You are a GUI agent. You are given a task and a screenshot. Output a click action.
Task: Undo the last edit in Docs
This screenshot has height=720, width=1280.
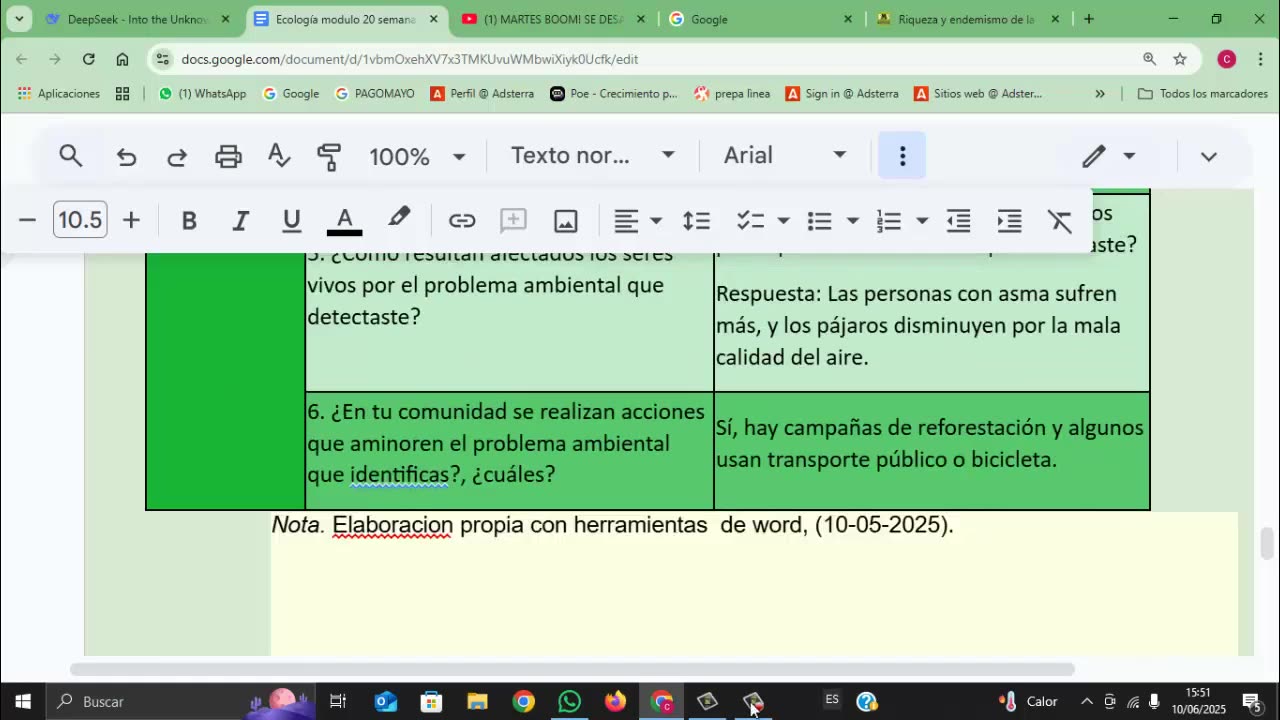[126, 156]
